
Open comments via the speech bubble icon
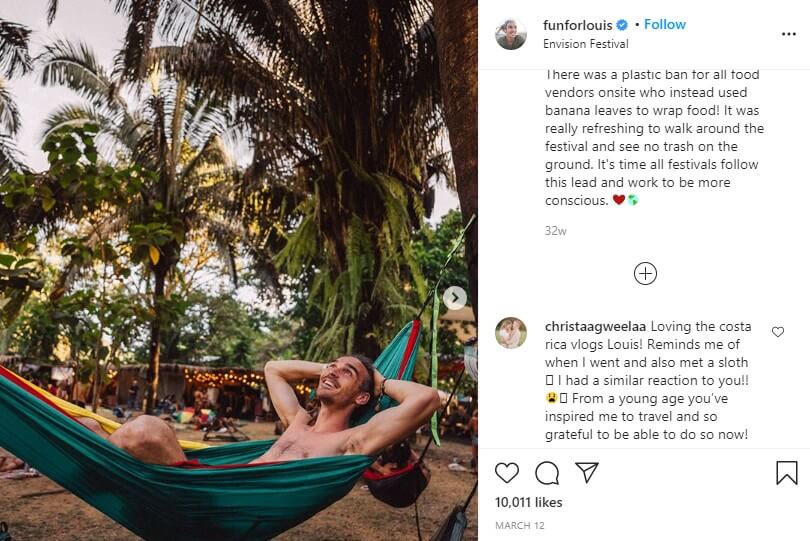pos(547,473)
